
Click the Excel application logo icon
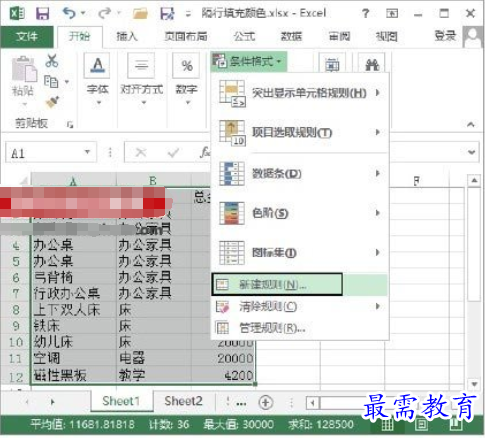(17, 14)
